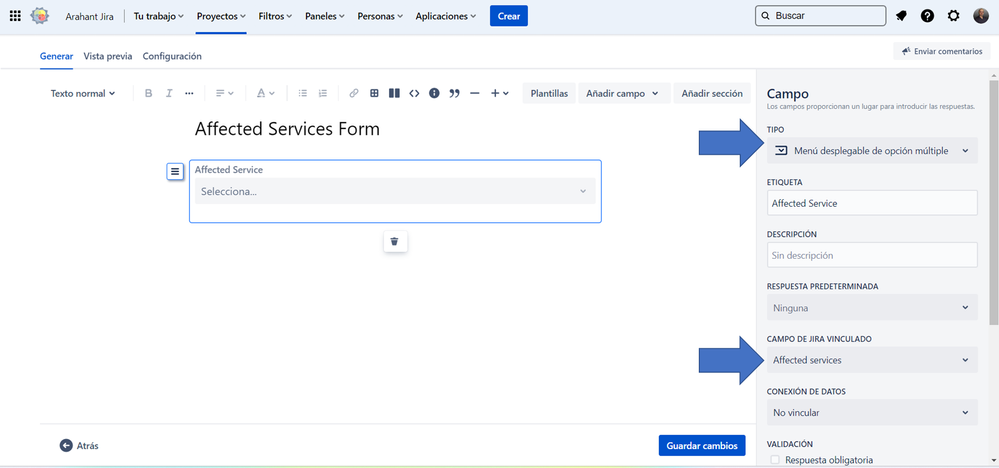Open the Respuesta predeterminada dropdown
The height and width of the screenshot is (468, 999).
(872, 308)
